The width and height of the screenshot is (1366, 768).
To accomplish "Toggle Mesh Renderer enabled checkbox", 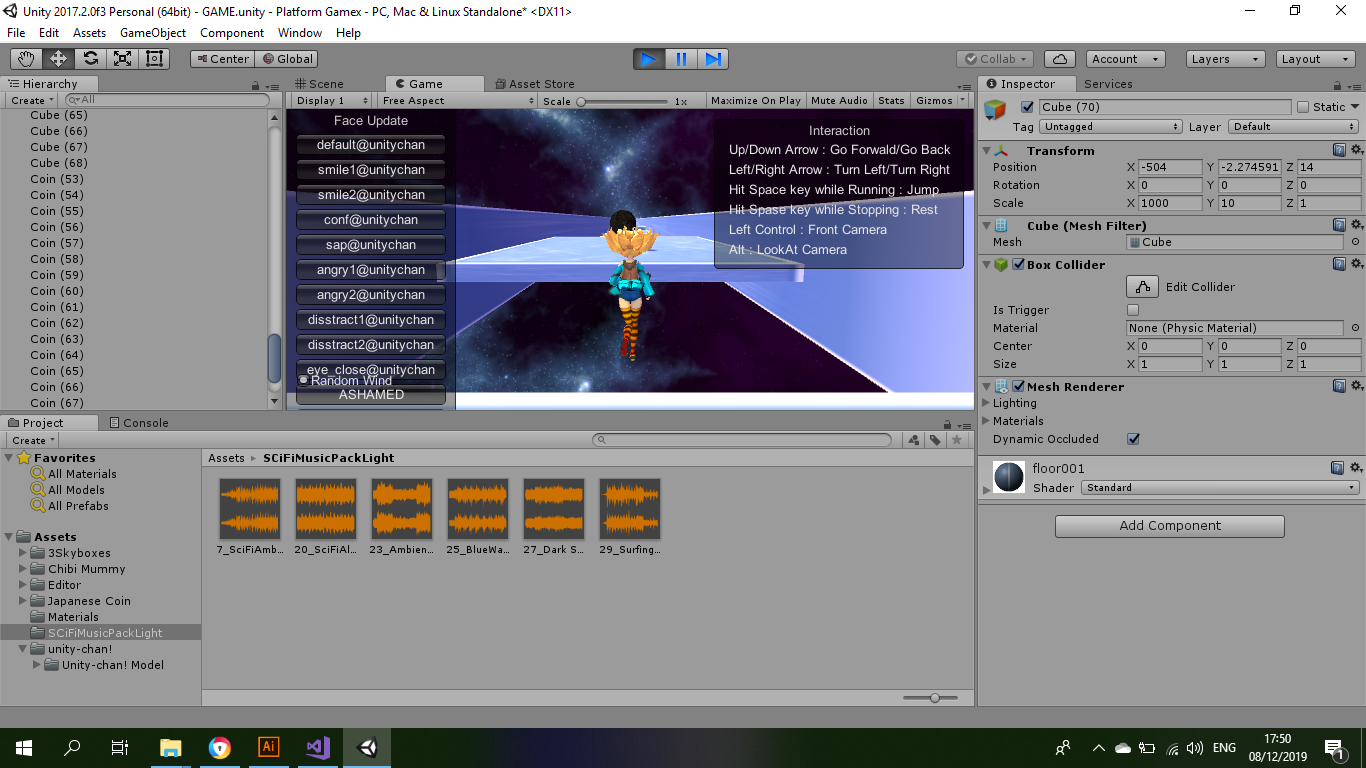I will tap(1018, 386).
